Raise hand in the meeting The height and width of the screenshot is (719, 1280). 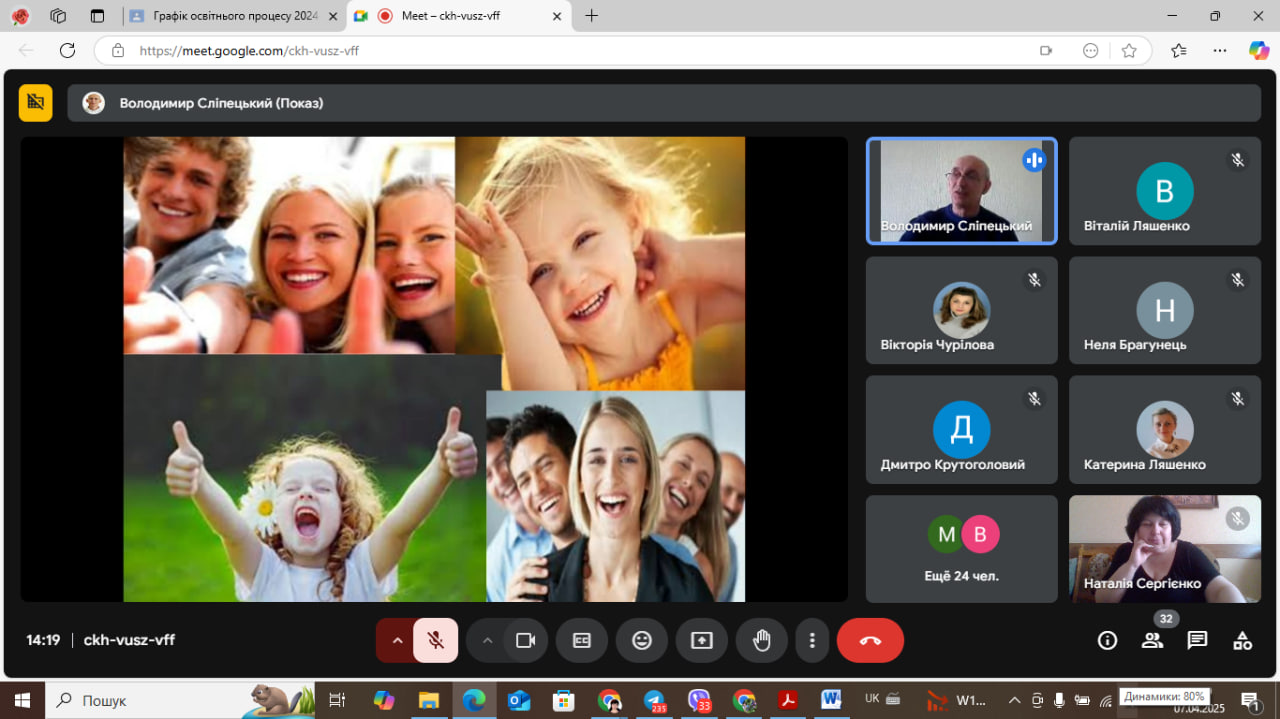762,641
